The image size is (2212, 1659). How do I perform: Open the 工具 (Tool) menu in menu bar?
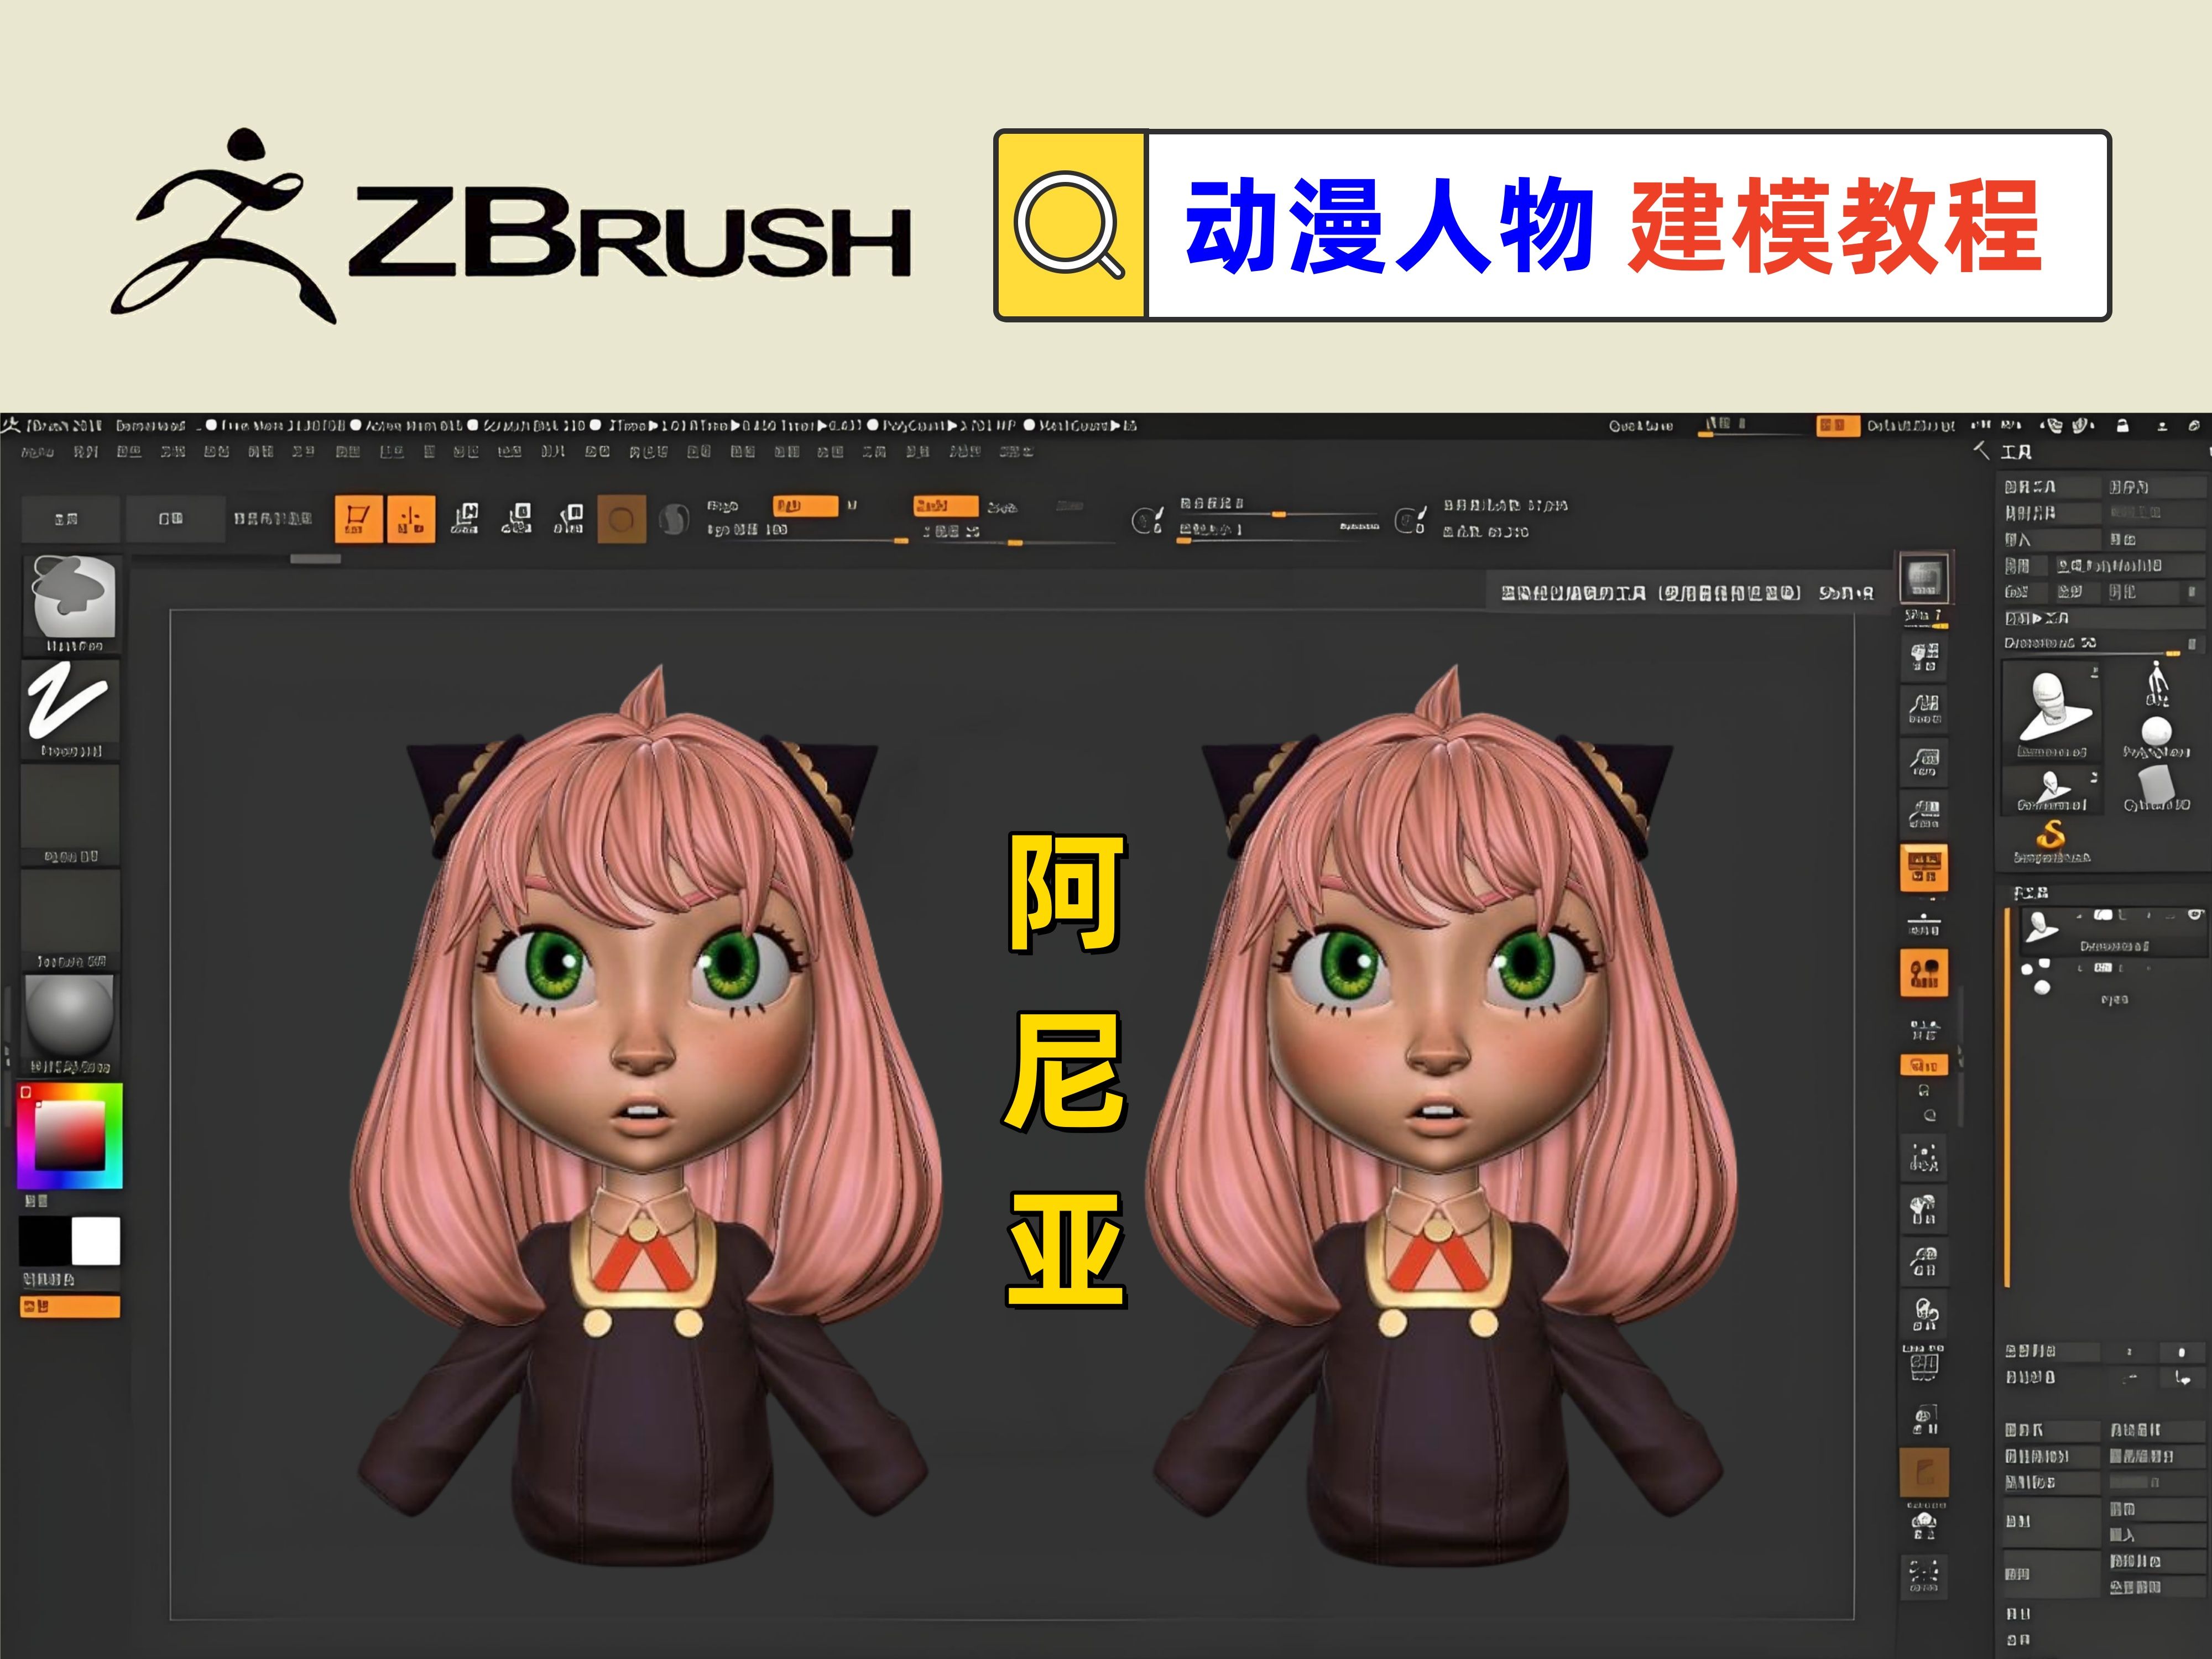coord(874,452)
